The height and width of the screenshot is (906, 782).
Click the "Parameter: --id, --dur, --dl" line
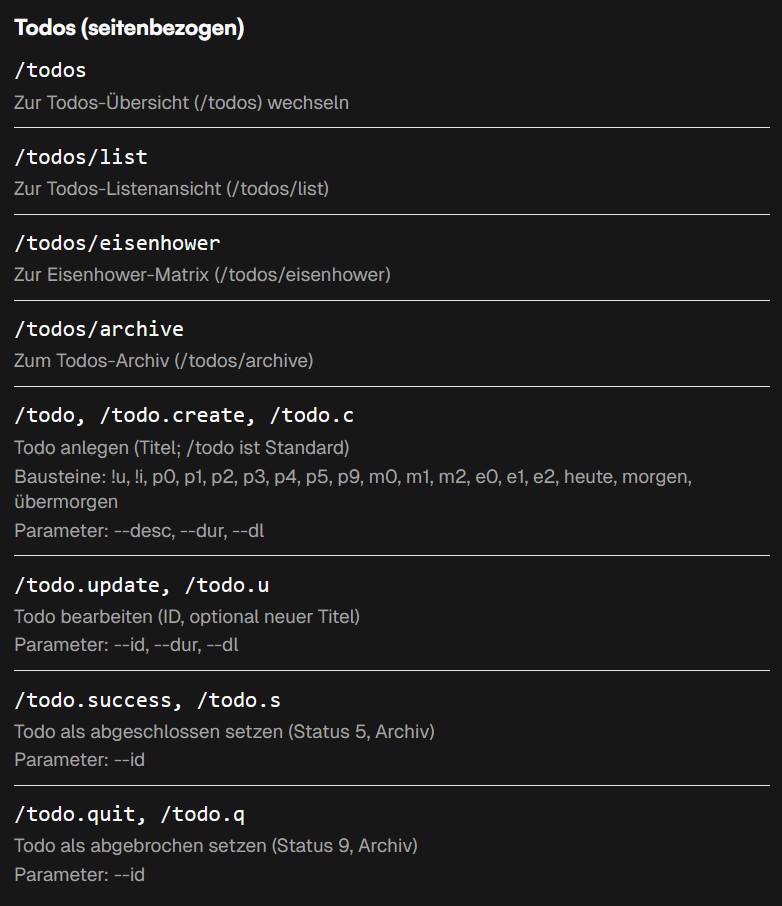click(126, 645)
